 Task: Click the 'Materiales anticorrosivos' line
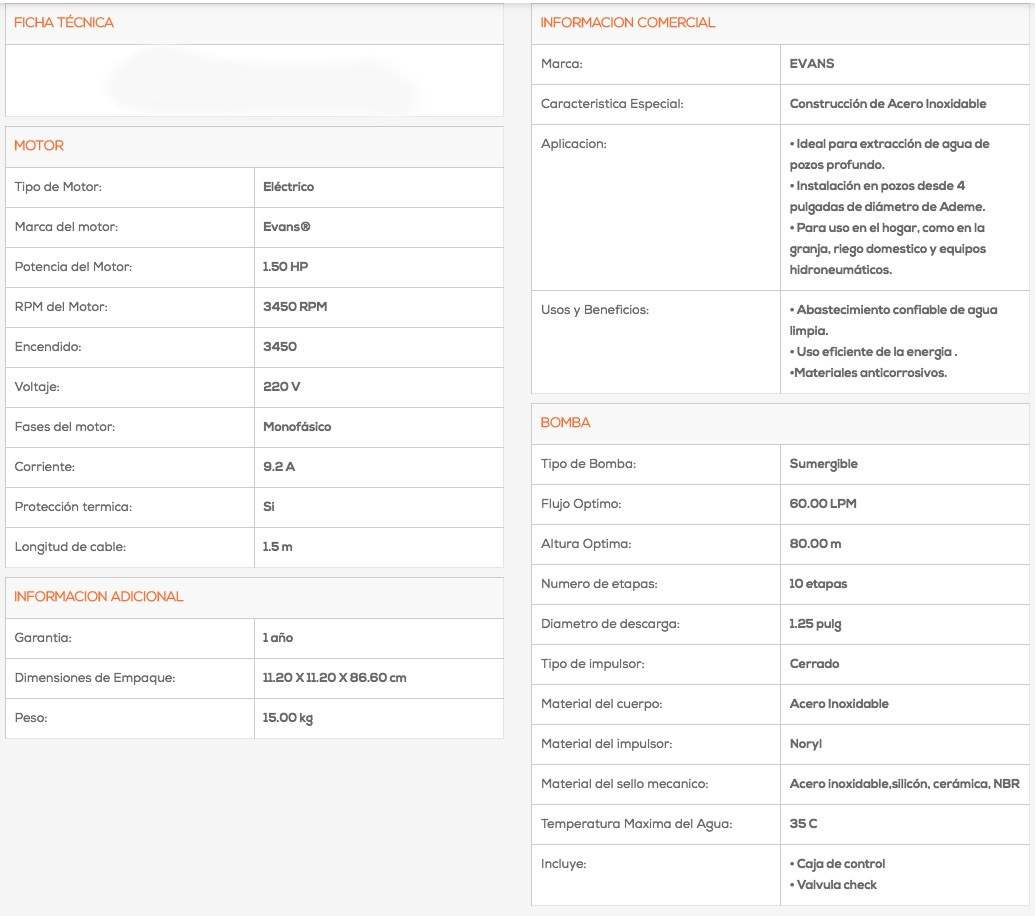[868, 374]
